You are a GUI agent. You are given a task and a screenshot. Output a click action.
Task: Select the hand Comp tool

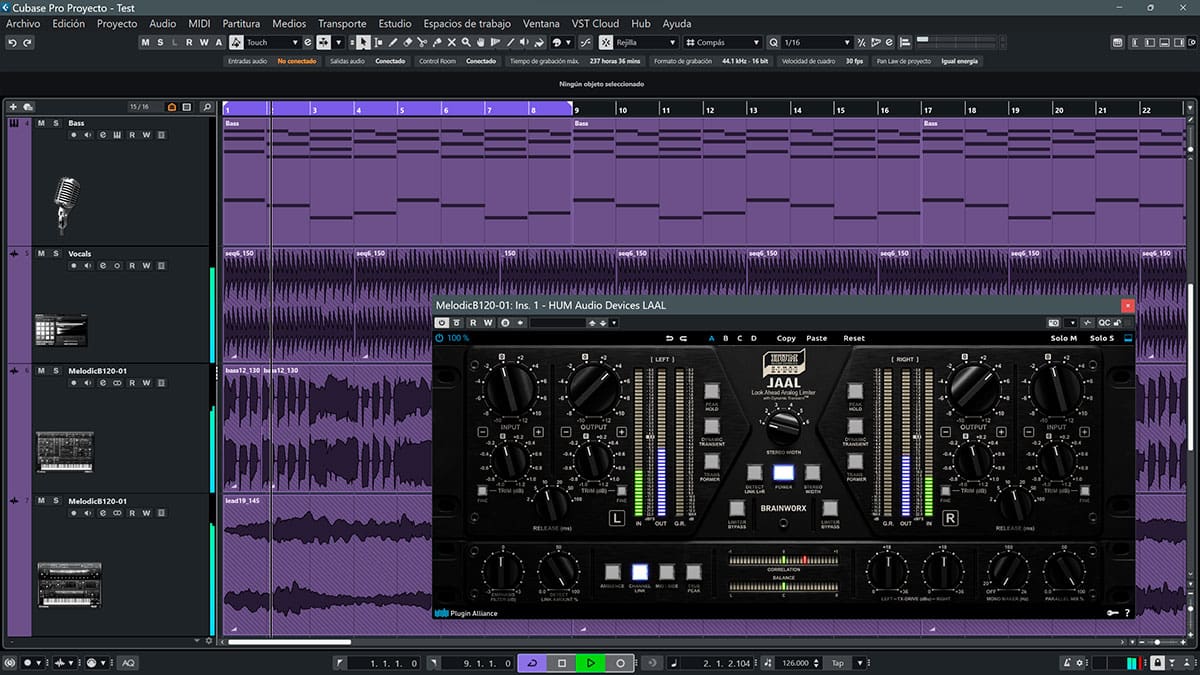pyautogui.click(x=481, y=42)
